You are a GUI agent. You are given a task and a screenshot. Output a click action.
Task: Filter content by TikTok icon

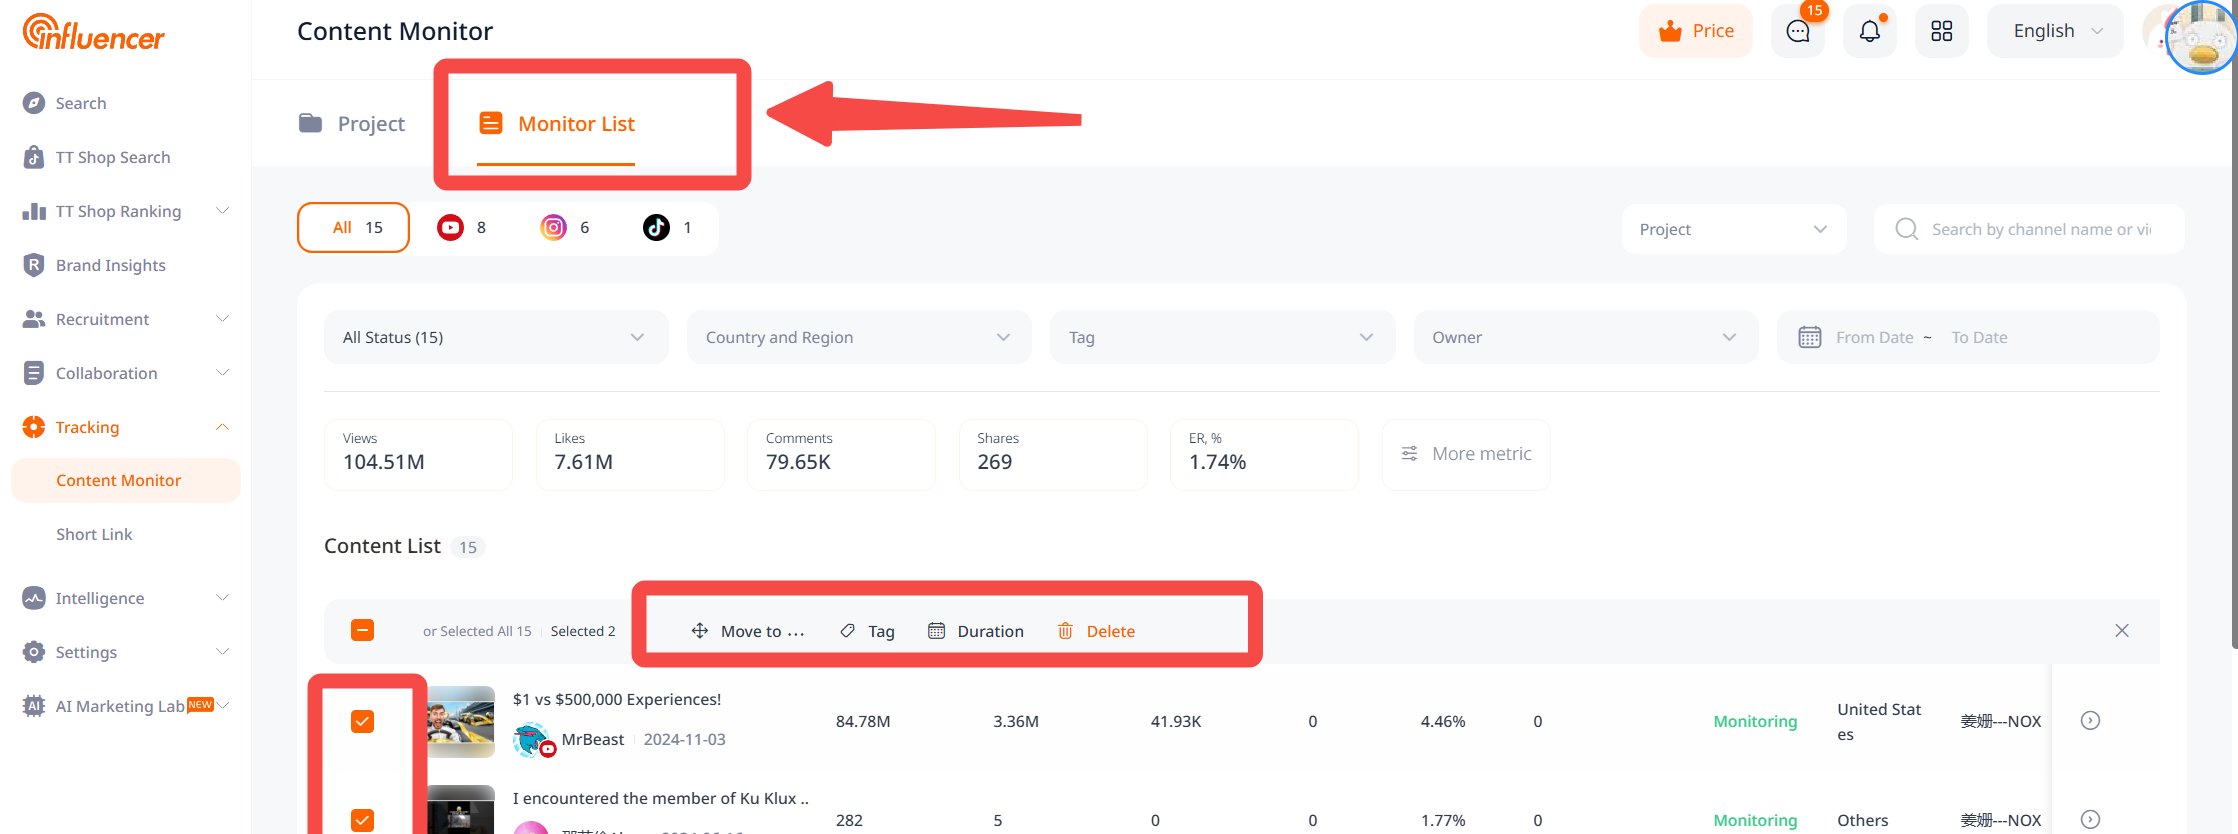656,228
